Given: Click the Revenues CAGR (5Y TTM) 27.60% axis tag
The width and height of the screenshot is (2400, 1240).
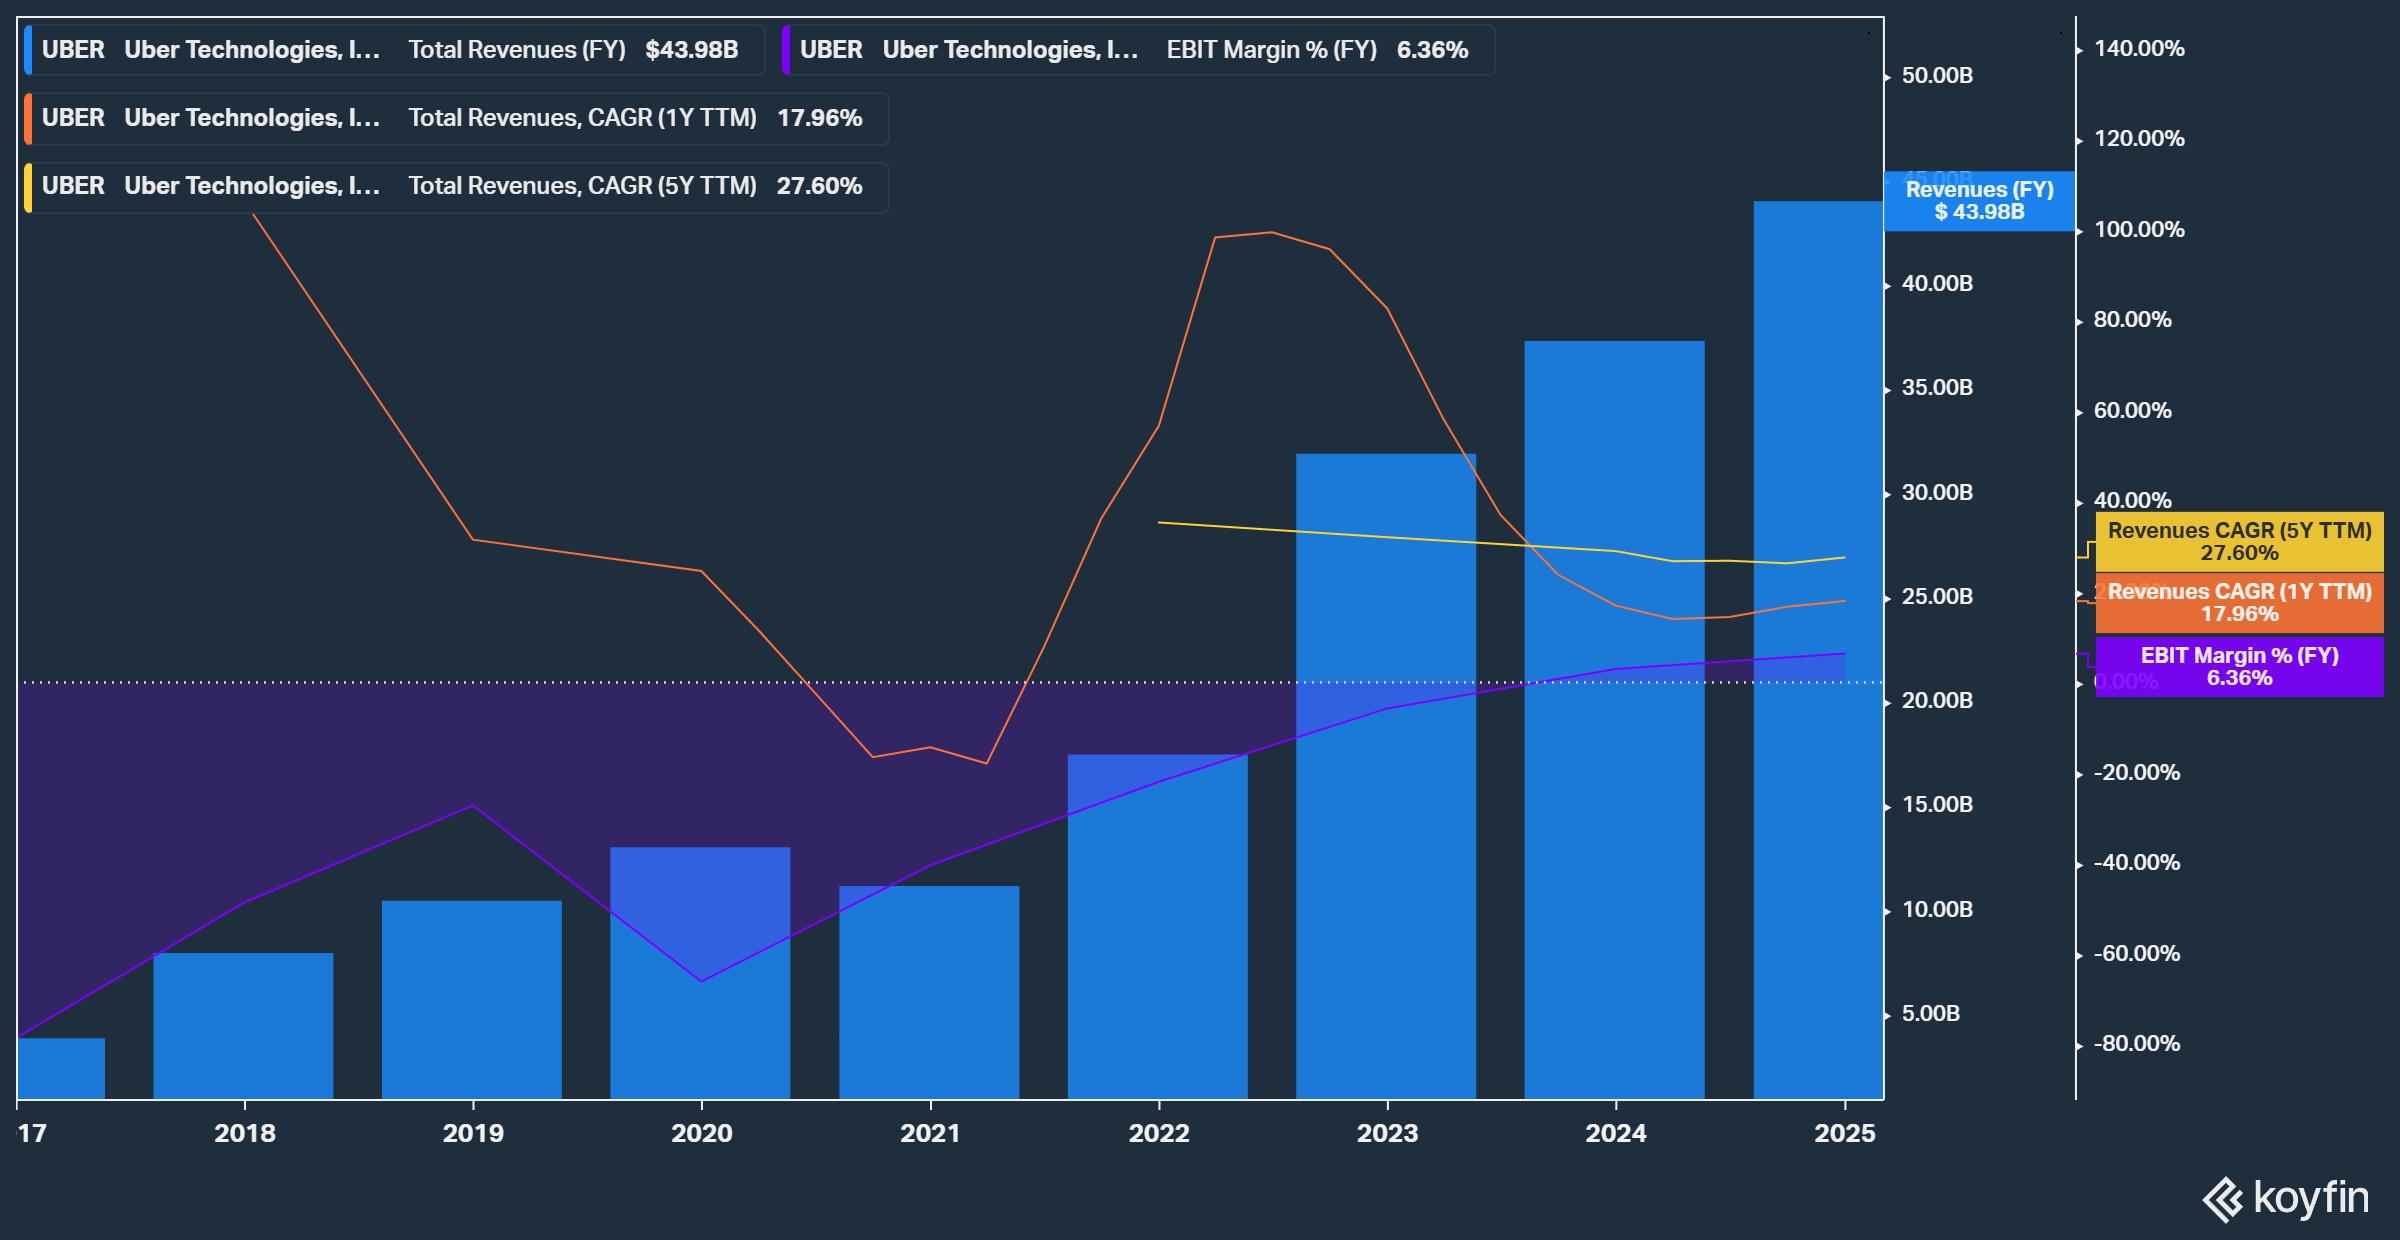Looking at the screenshot, I should tap(2239, 541).
